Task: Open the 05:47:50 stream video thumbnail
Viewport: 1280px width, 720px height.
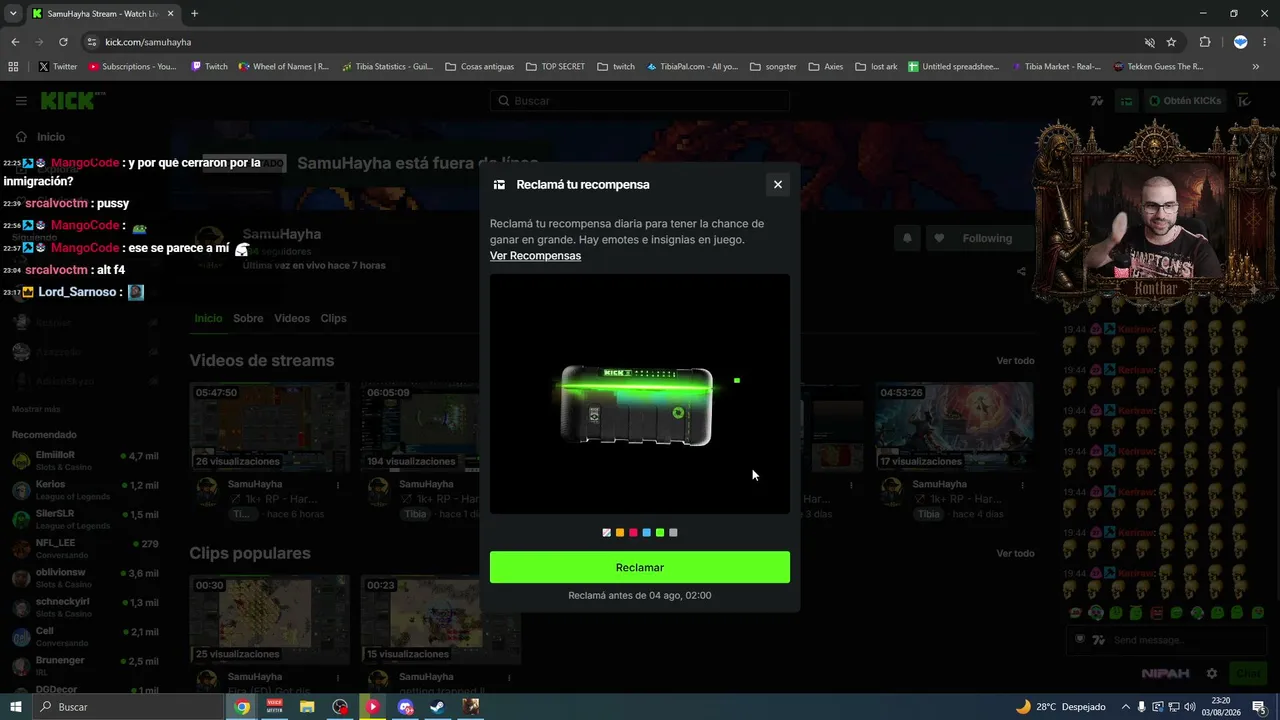Action: pos(270,426)
